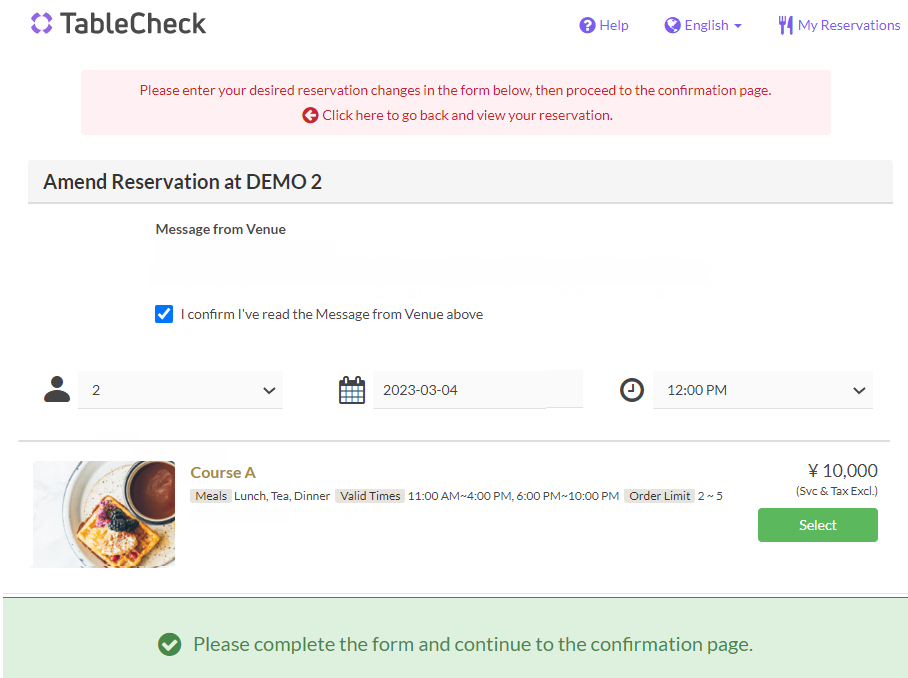This screenshot has width=908, height=678.
Task: Open the party size dropdown
Action: point(181,390)
